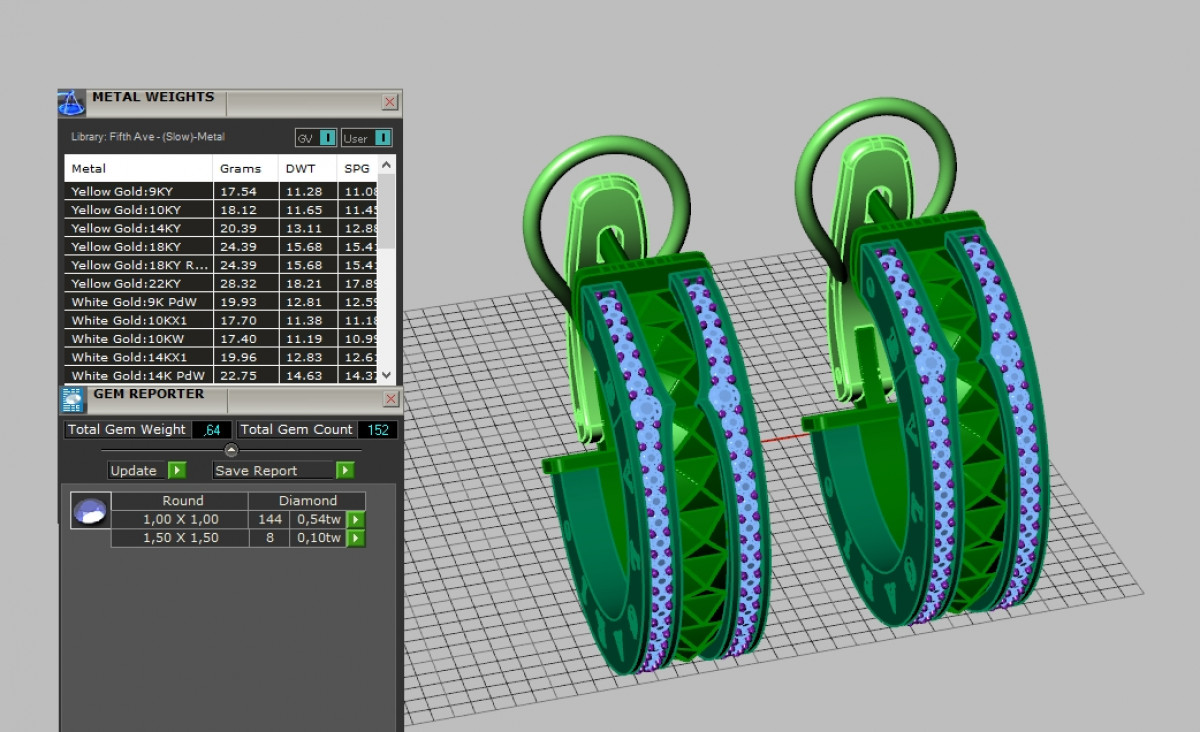Click the Total Gem Weight value field

211,430
